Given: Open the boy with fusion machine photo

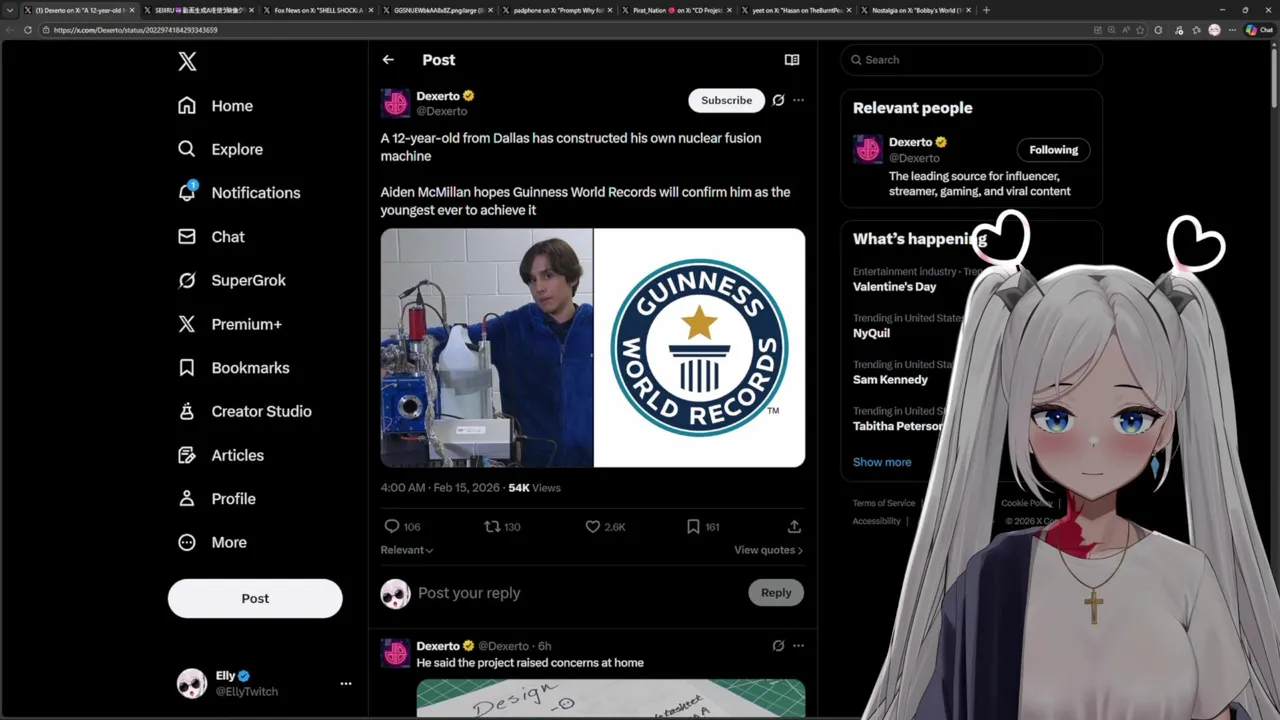Looking at the screenshot, I should click(x=486, y=348).
